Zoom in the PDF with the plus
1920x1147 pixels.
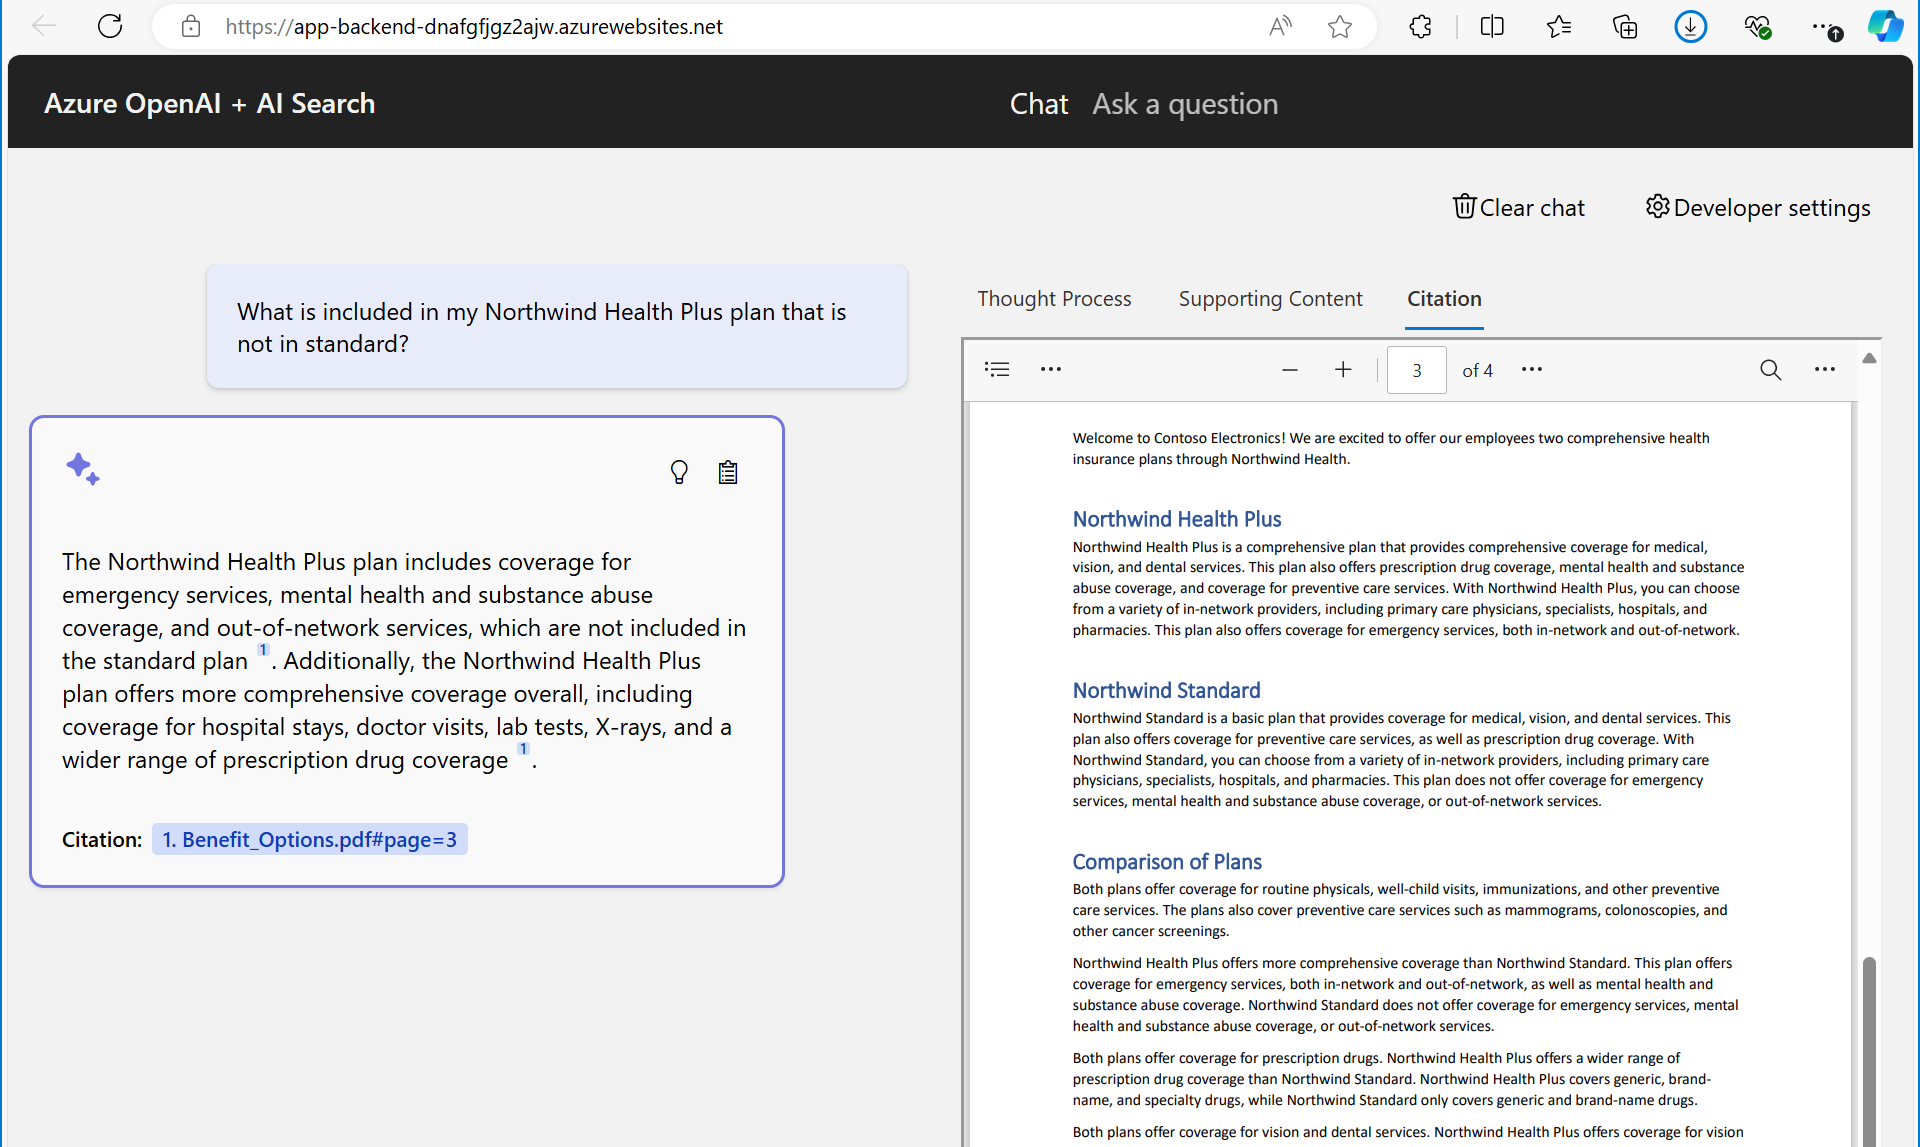1343,370
